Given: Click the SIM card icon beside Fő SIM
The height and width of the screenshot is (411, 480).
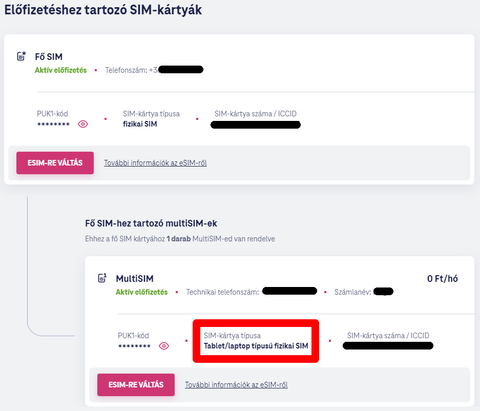Looking at the screenshot, I should (21, 56).
